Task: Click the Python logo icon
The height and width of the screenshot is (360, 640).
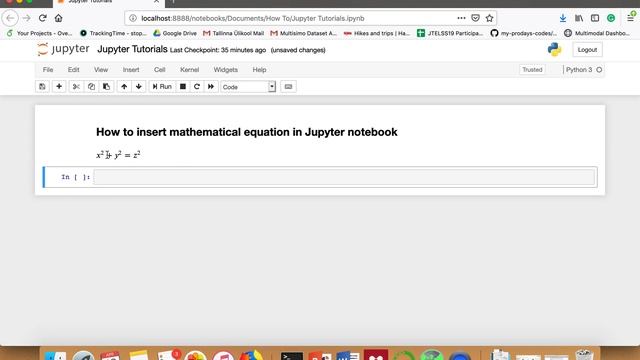Action: (554, 49)
